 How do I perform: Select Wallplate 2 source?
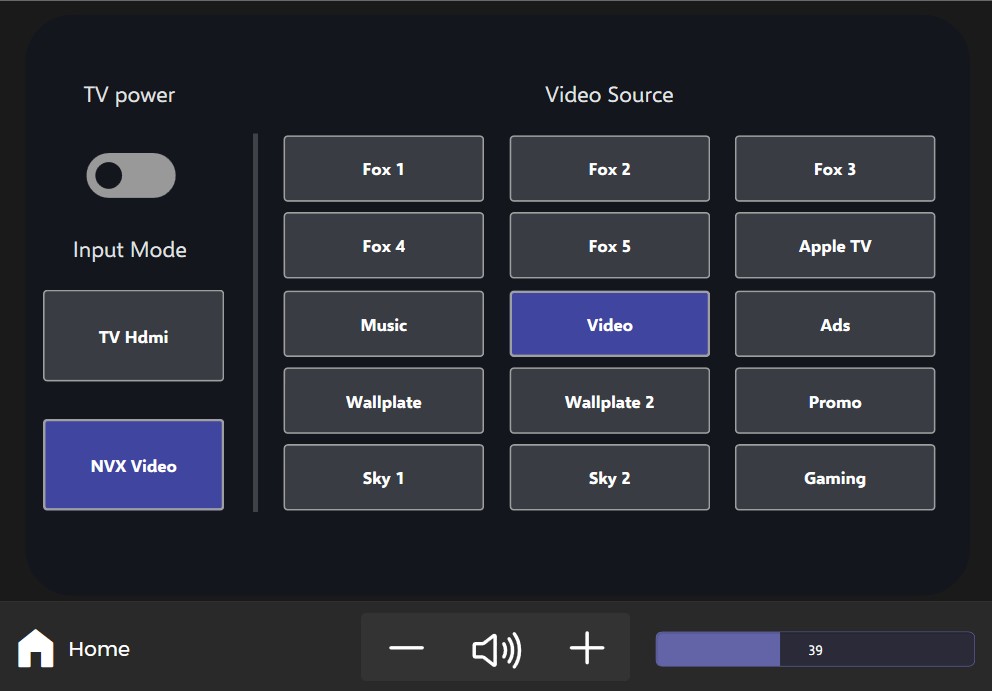pyautogui.click(x=609, y=400)
